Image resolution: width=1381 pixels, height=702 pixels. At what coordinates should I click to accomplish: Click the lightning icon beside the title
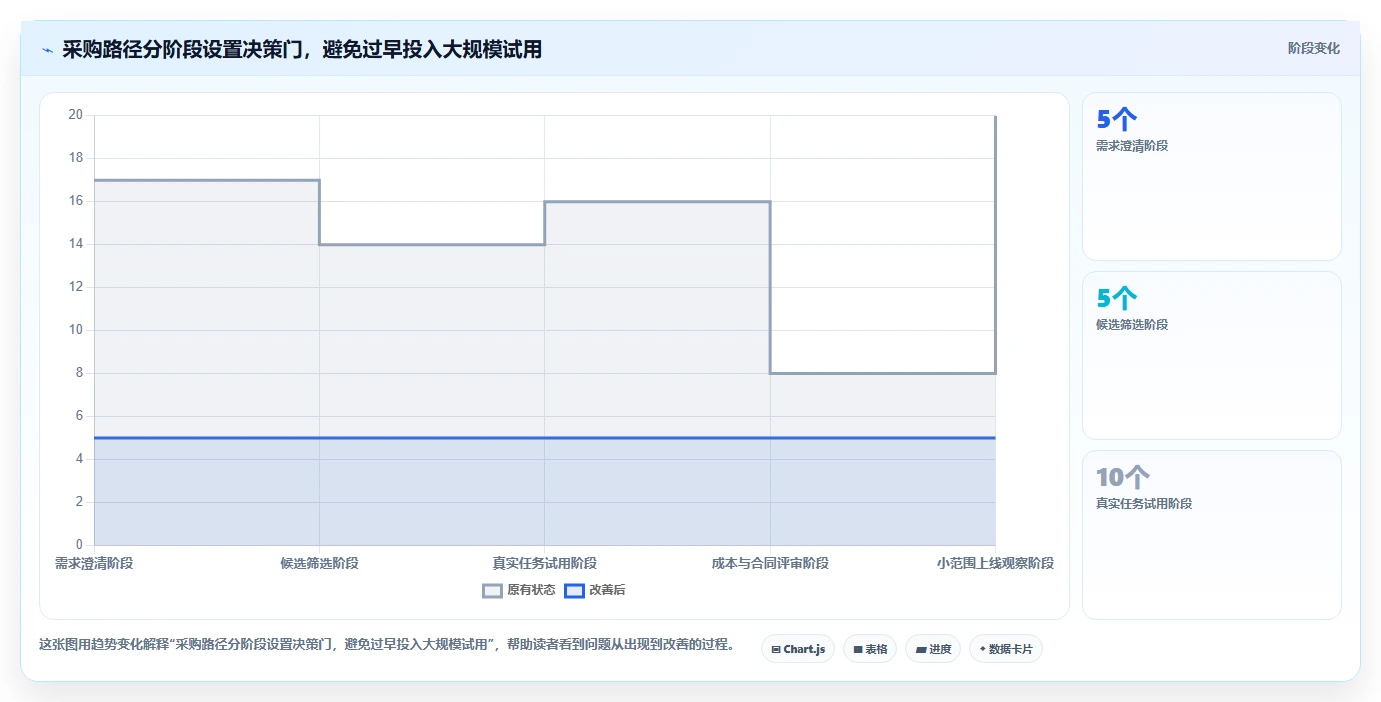click(47, 50)
